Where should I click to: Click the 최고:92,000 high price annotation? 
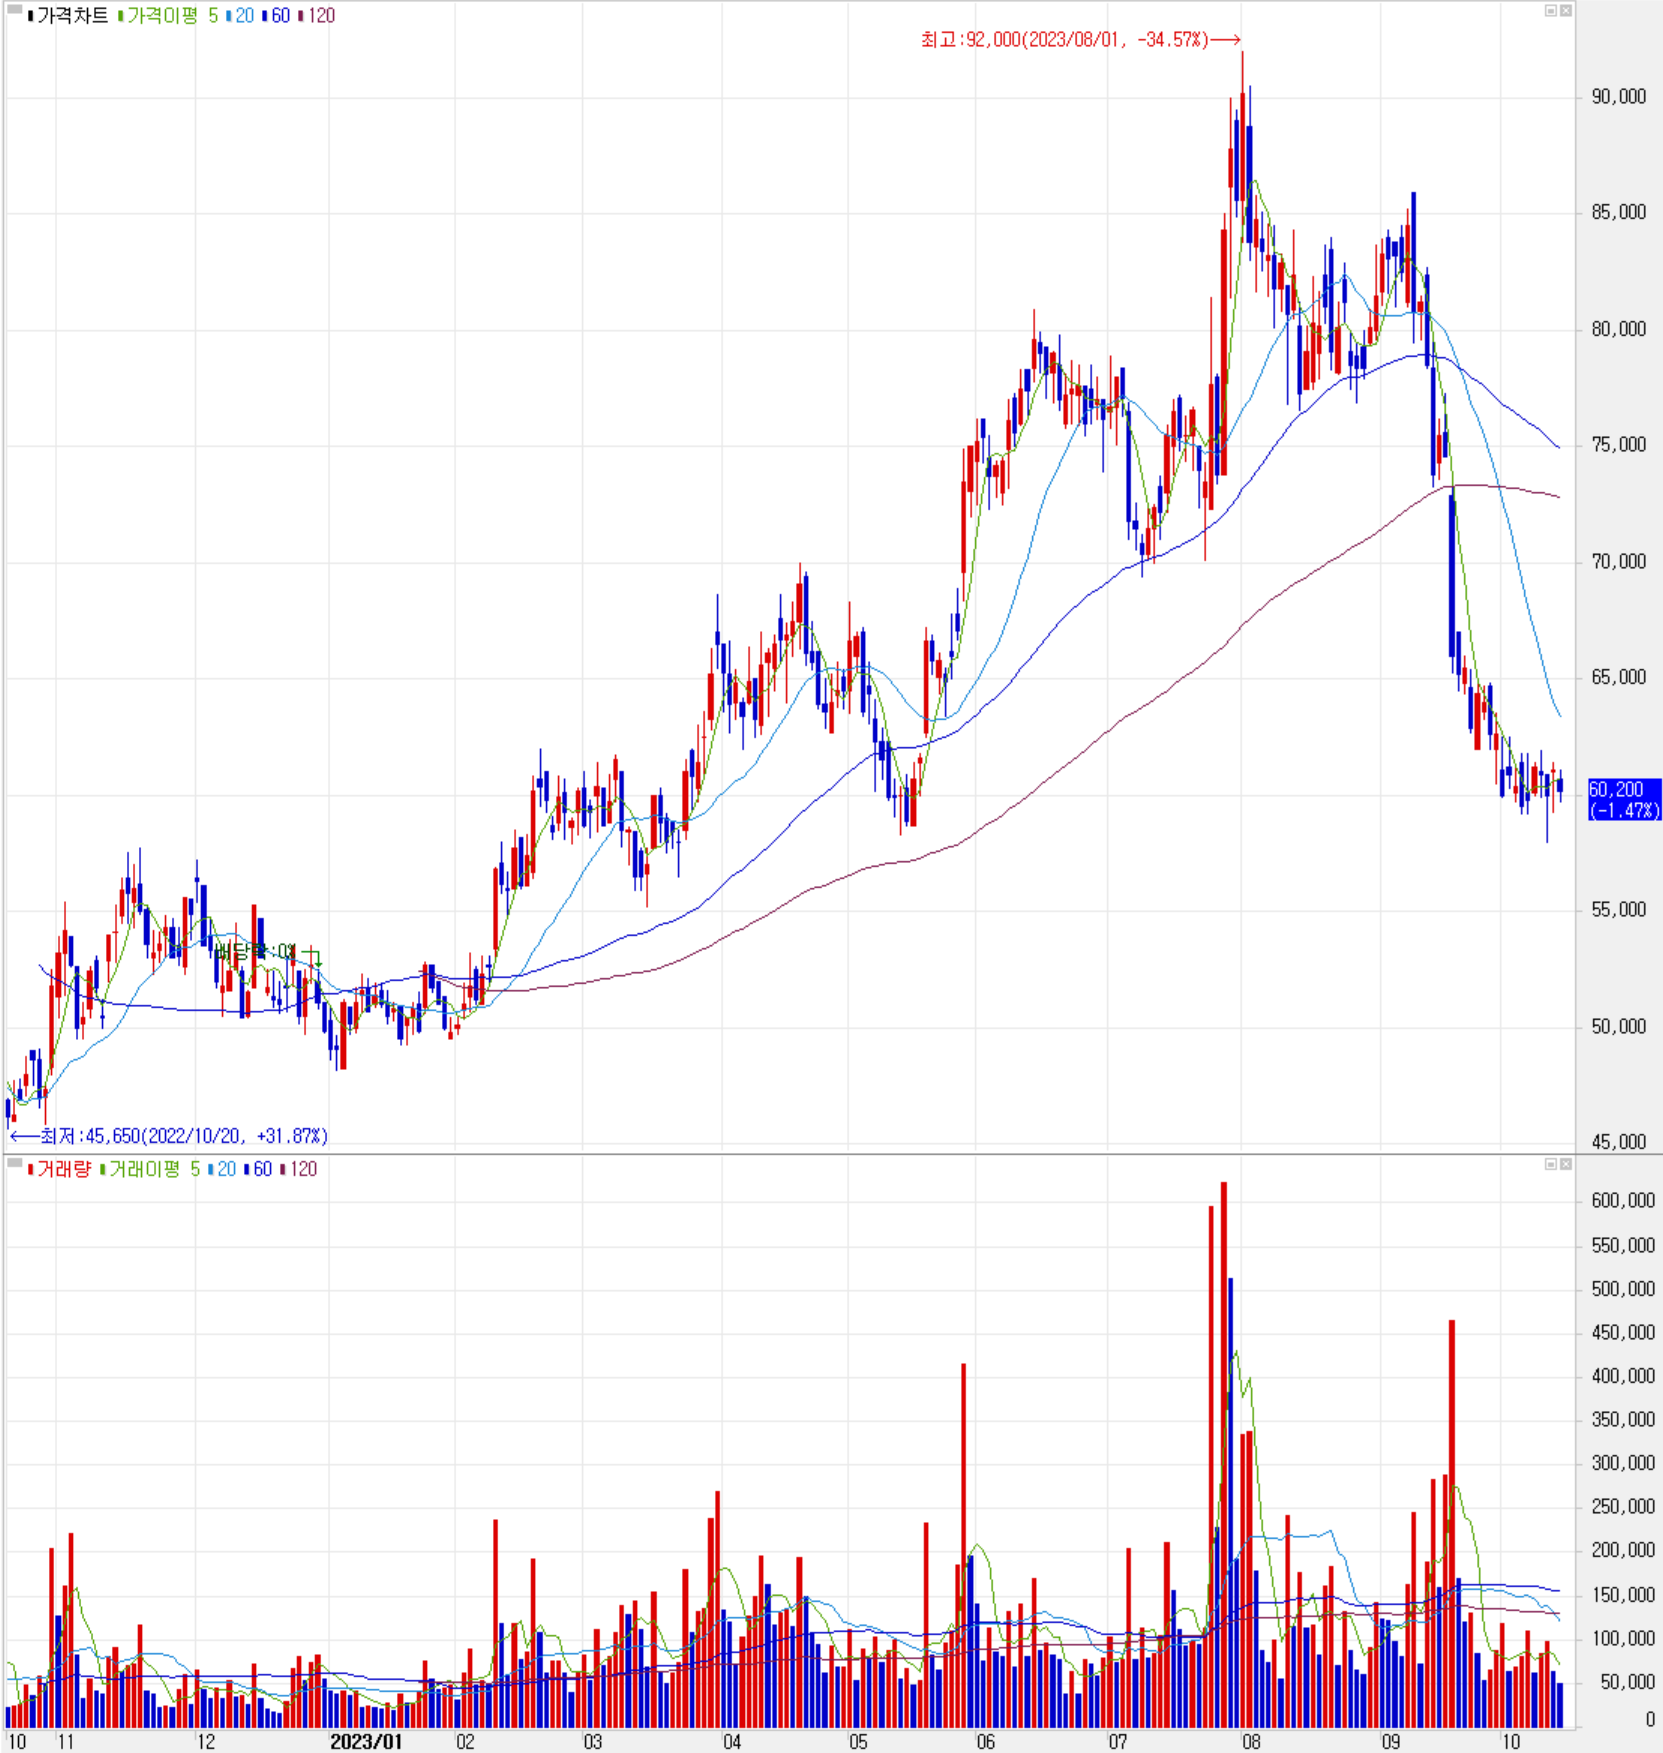(1080, 40)
